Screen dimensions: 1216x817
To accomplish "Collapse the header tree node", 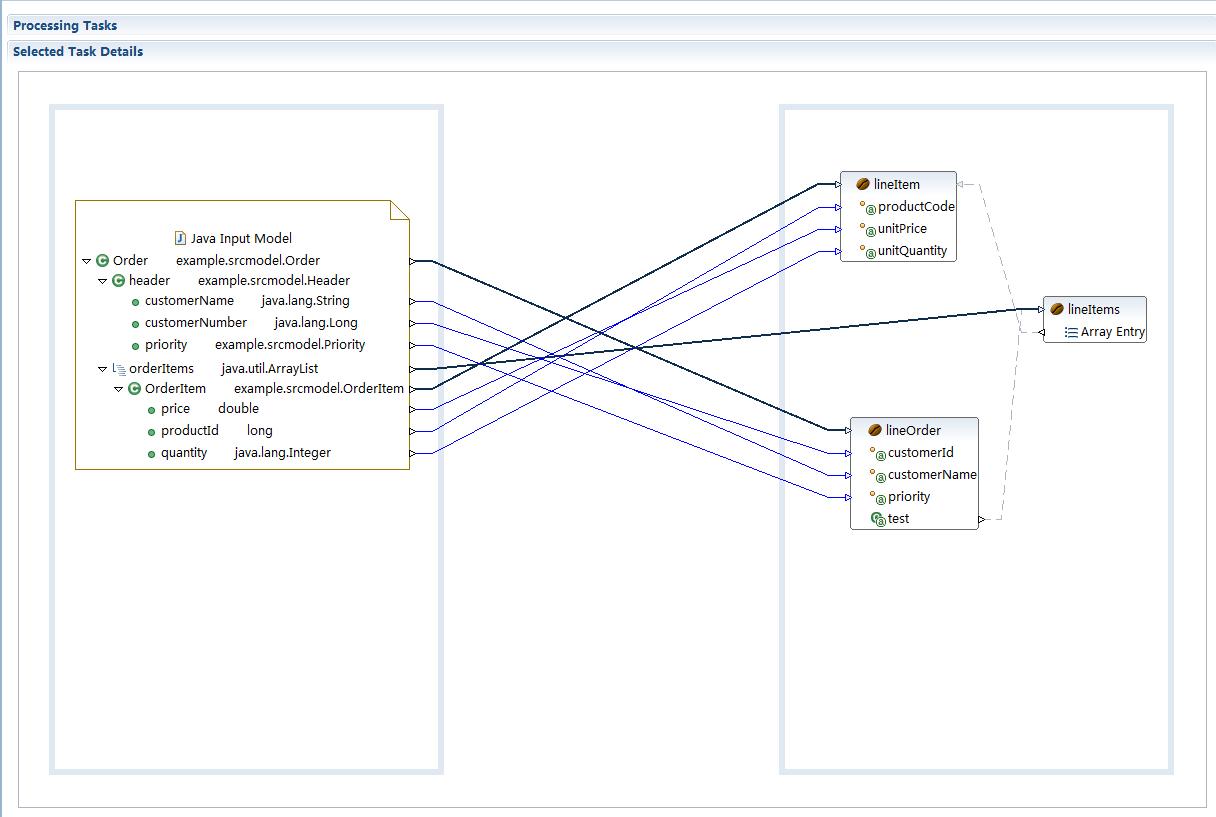I will (103, 281).
